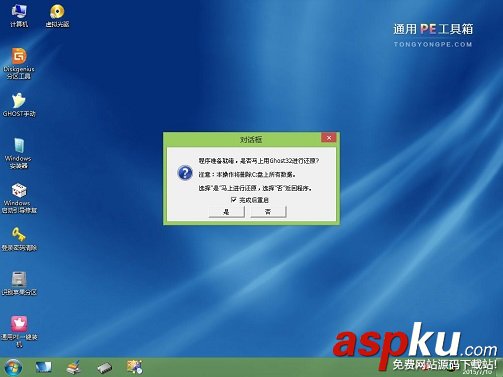
Task: Click the picture tool taskbar icon
Action: click(x=135, y=367)
